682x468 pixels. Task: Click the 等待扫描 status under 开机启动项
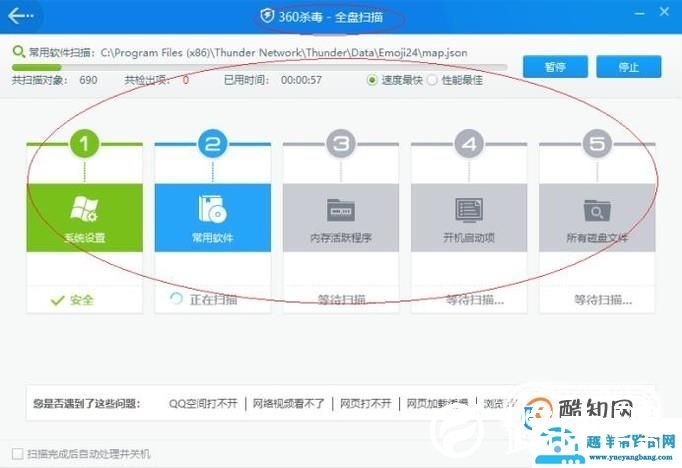[475, 300]
